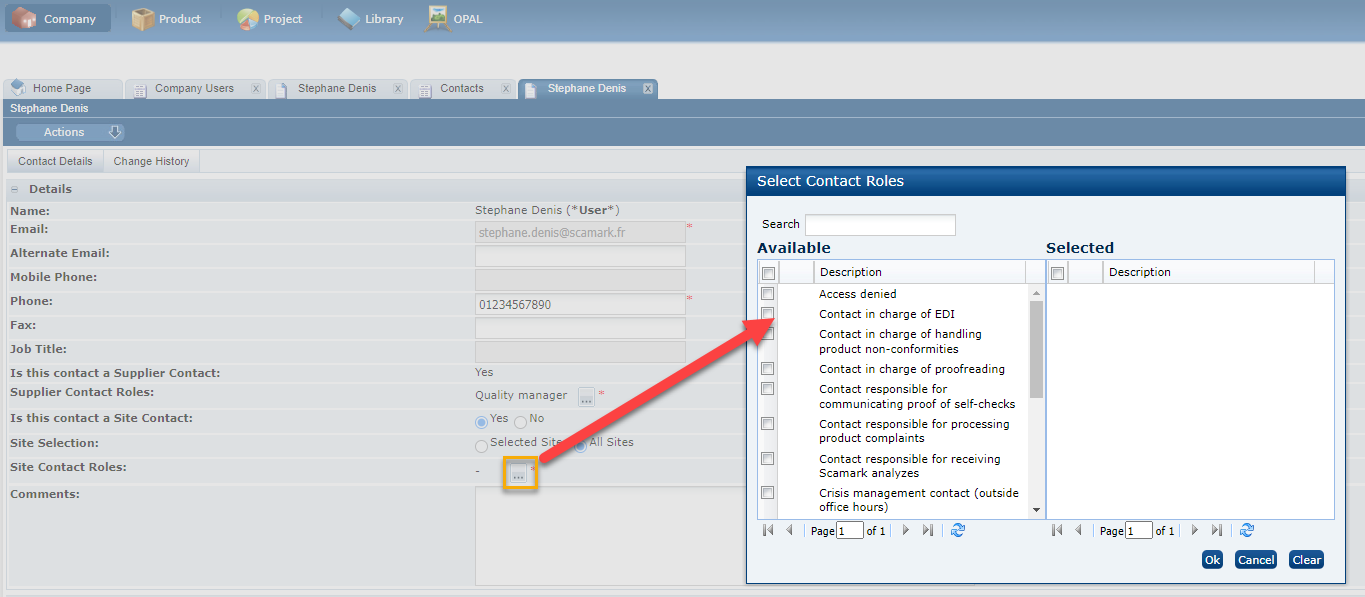Open the OPAL module

coord(456,18)
